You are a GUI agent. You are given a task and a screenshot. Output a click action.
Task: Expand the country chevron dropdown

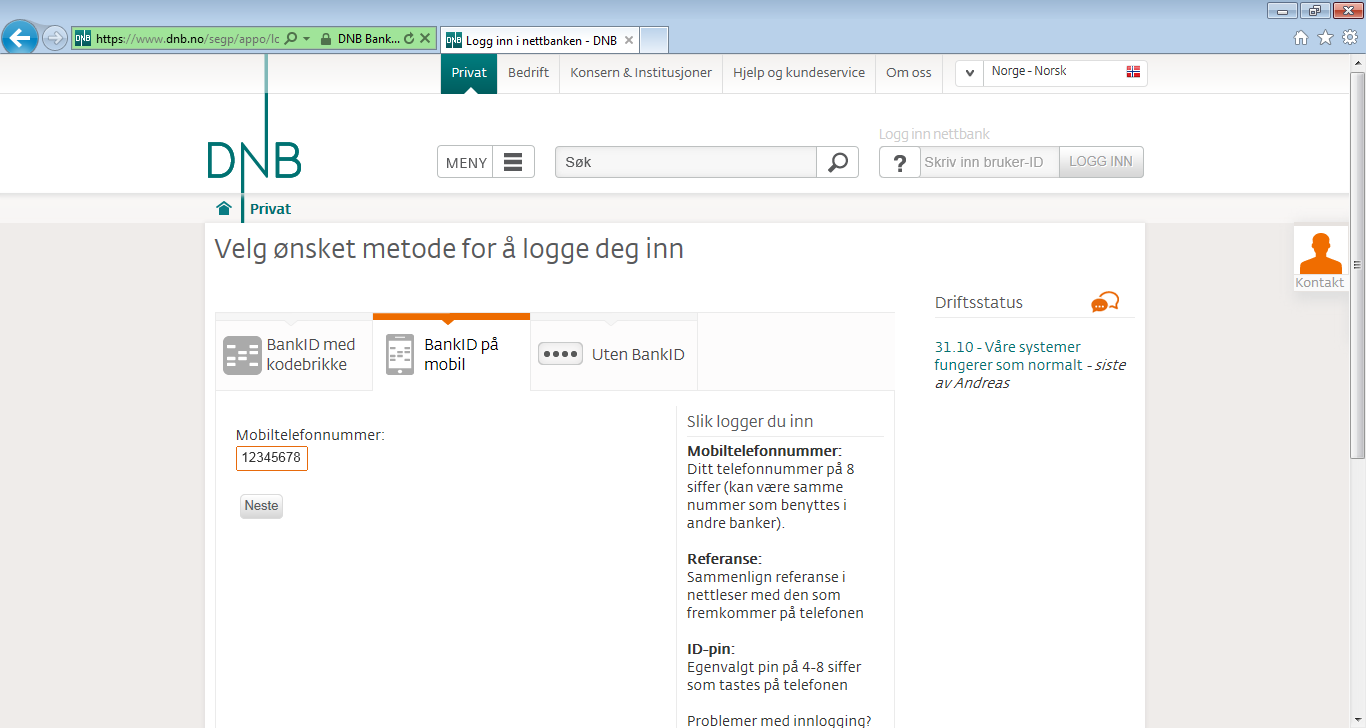tap(969, 74)
